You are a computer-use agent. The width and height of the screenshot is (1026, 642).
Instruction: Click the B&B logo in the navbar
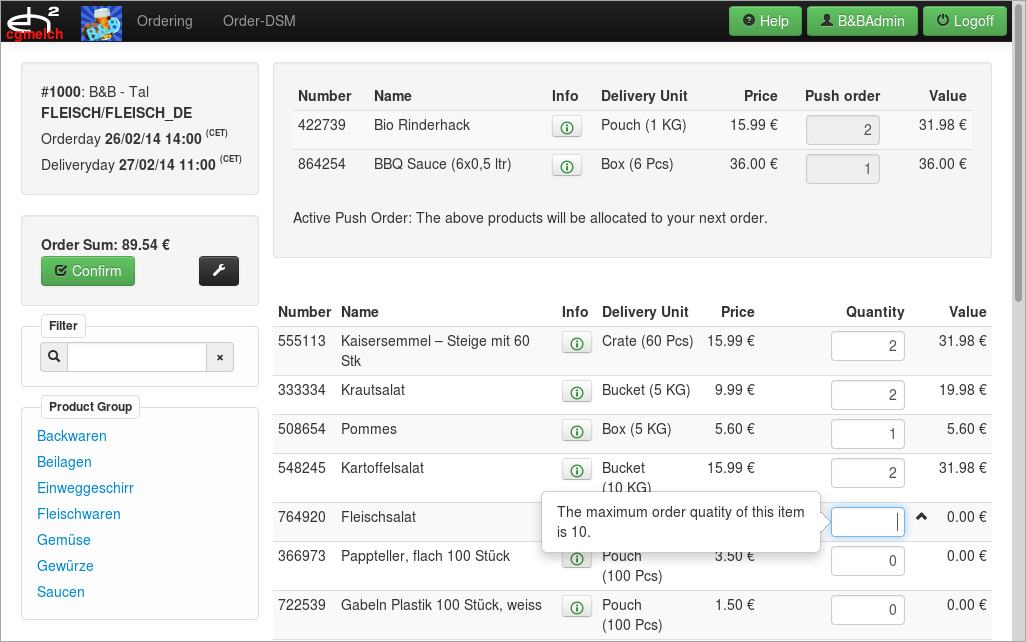point(101,21)
